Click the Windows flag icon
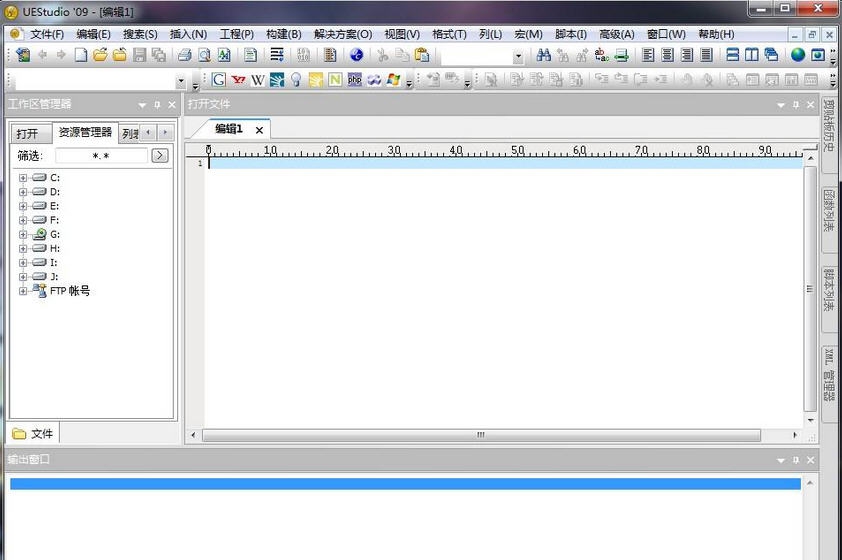Screen dimensions: 842x560 [394, 80]
